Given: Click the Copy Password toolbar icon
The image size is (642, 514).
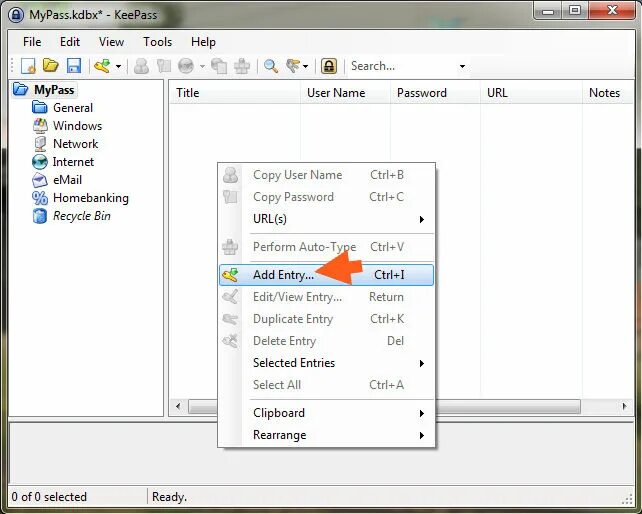Looking at the screenshot, I should point(164,66).
